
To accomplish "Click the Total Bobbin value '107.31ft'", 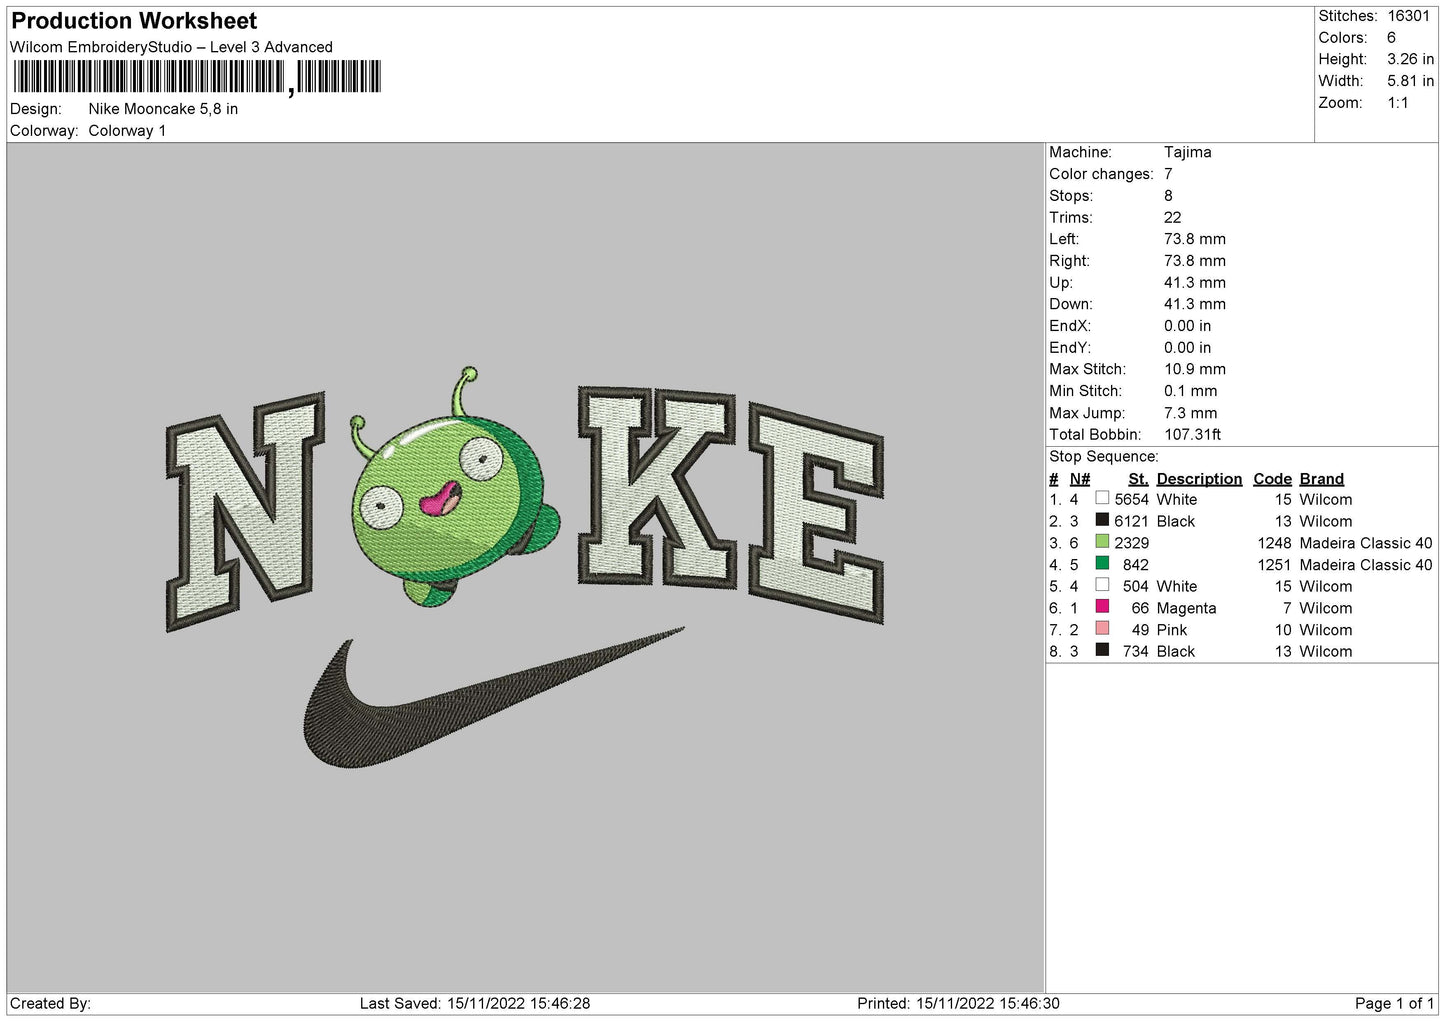I will 1193,435.
